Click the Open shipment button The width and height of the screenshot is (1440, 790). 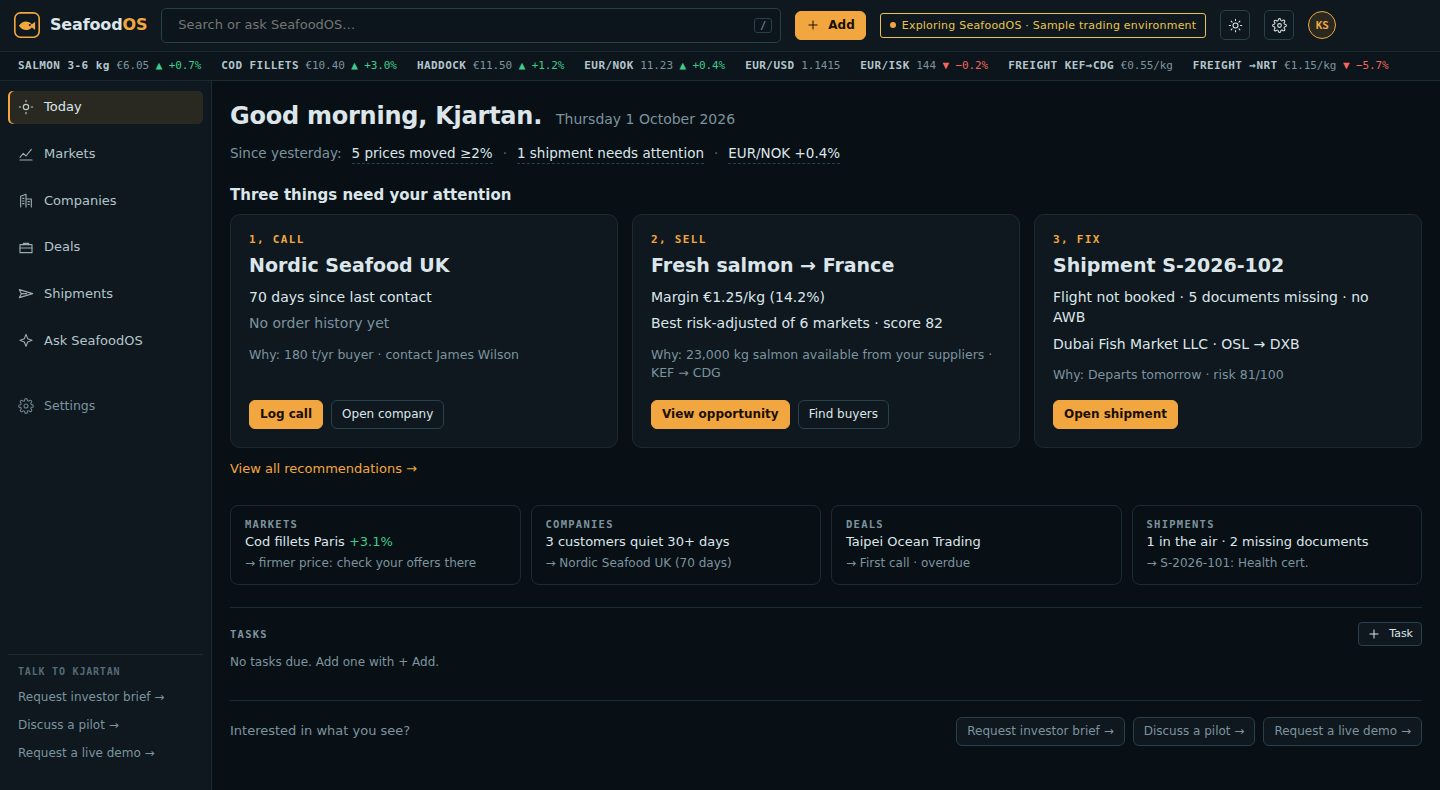[x=1115, y=414]
